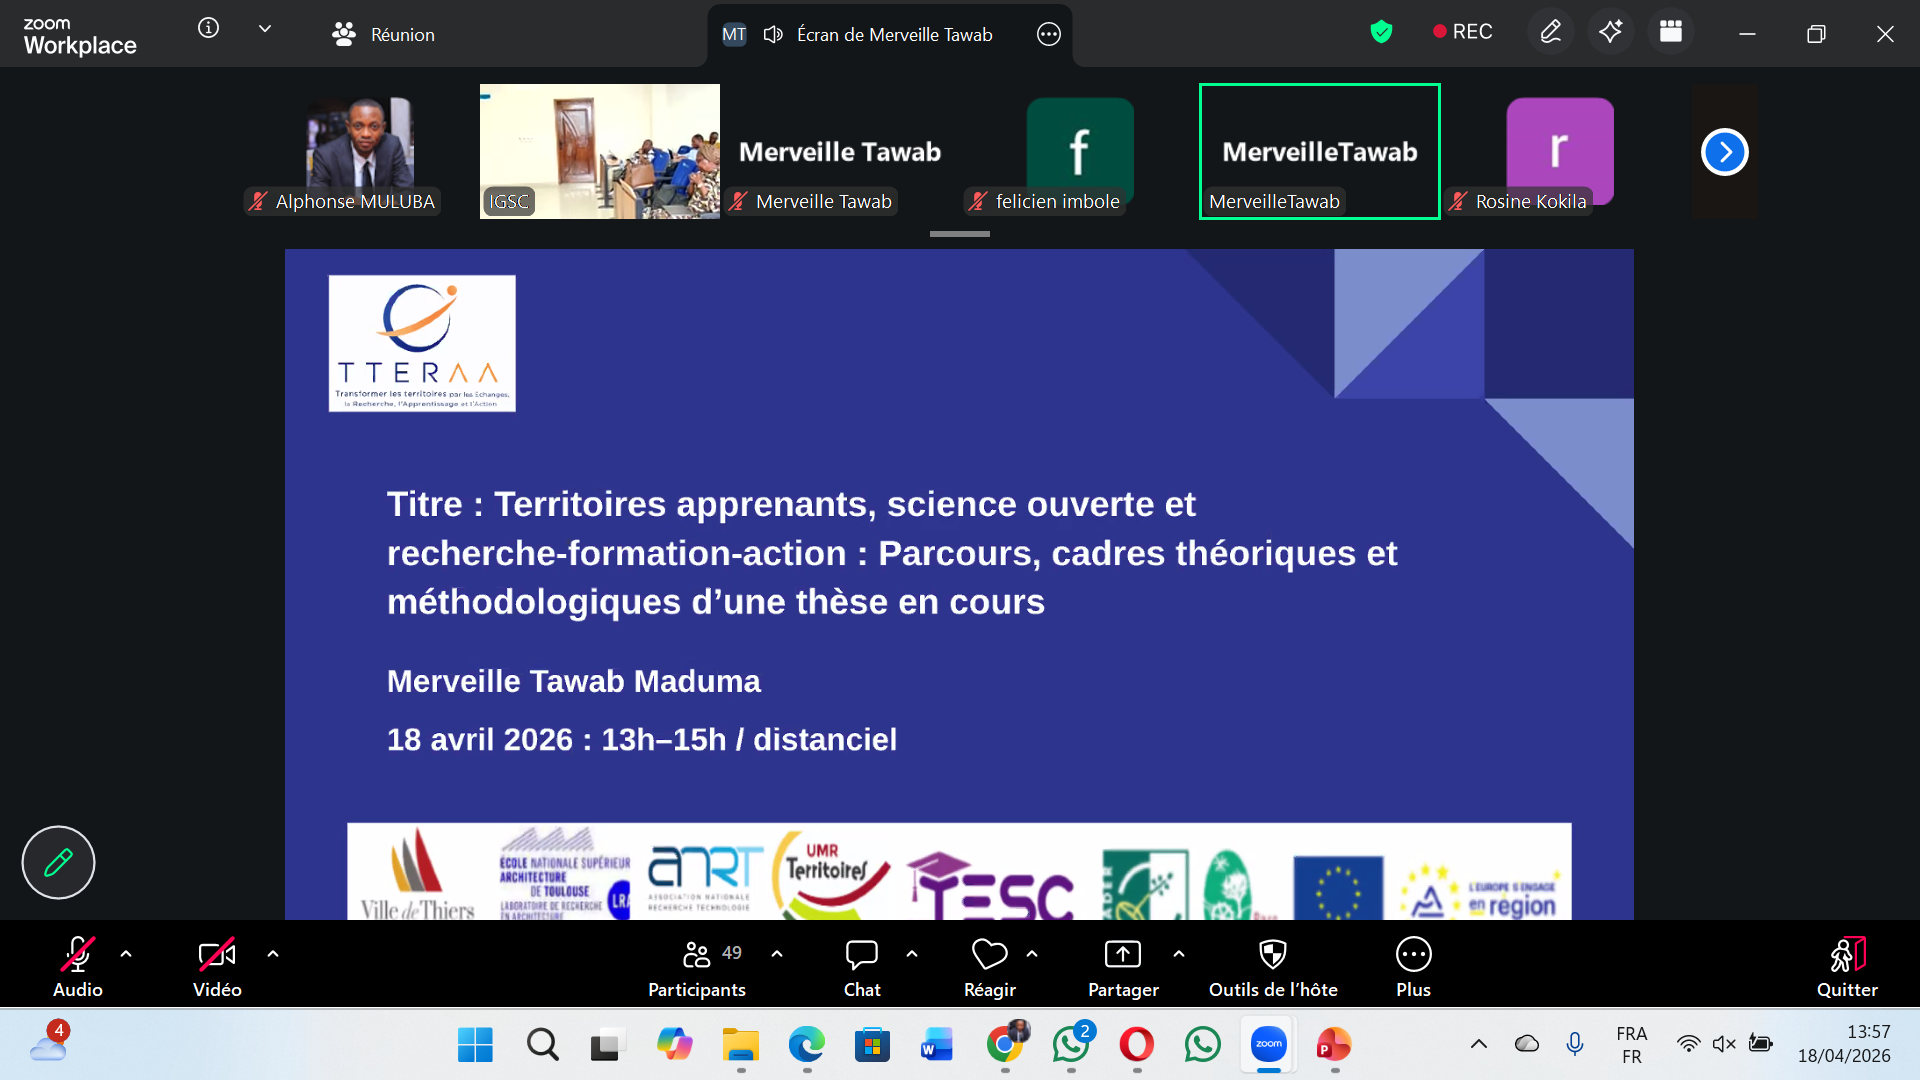Share your screen with Partager
Viewport: 1920px width, 1080px height.
(1122, 963)
